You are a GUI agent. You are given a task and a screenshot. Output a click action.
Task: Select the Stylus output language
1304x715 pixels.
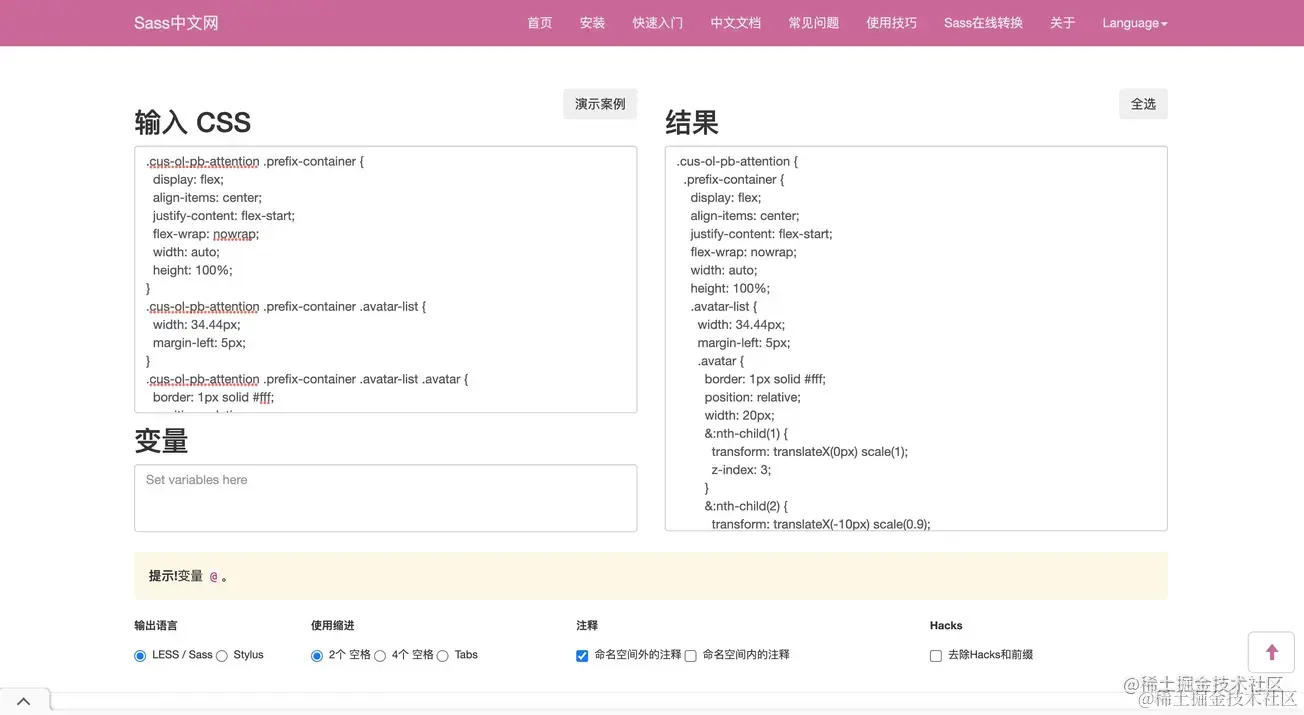pos(222,655)
